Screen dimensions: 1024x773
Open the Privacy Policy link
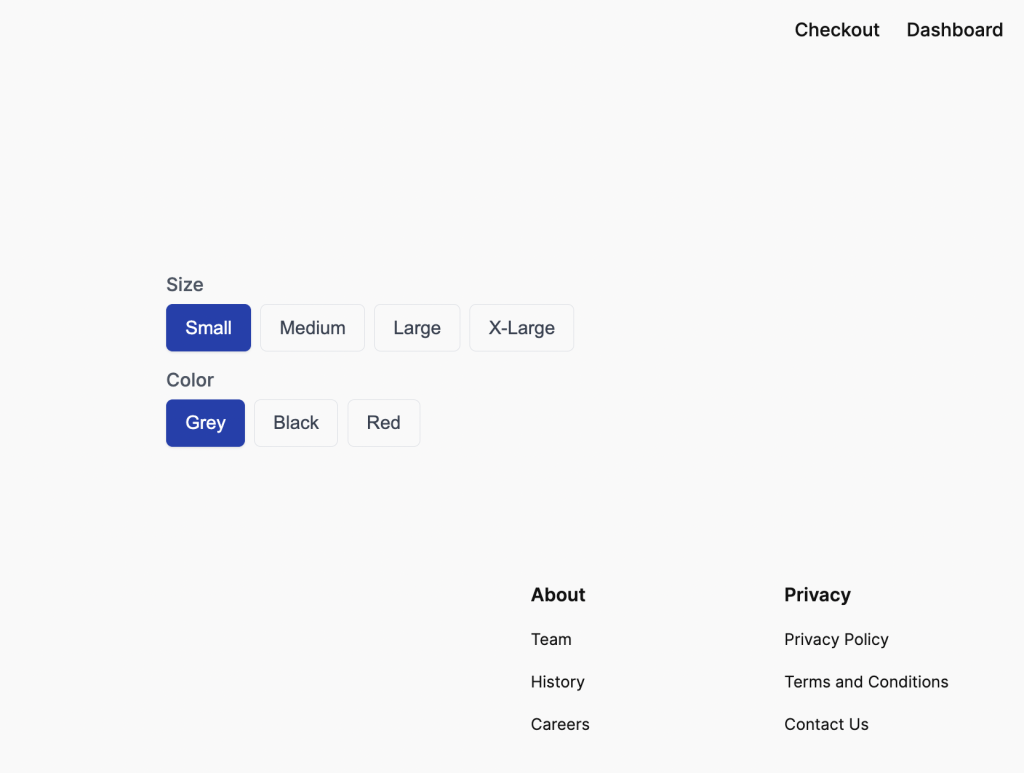pyautogui.click(x=836, y=640)
